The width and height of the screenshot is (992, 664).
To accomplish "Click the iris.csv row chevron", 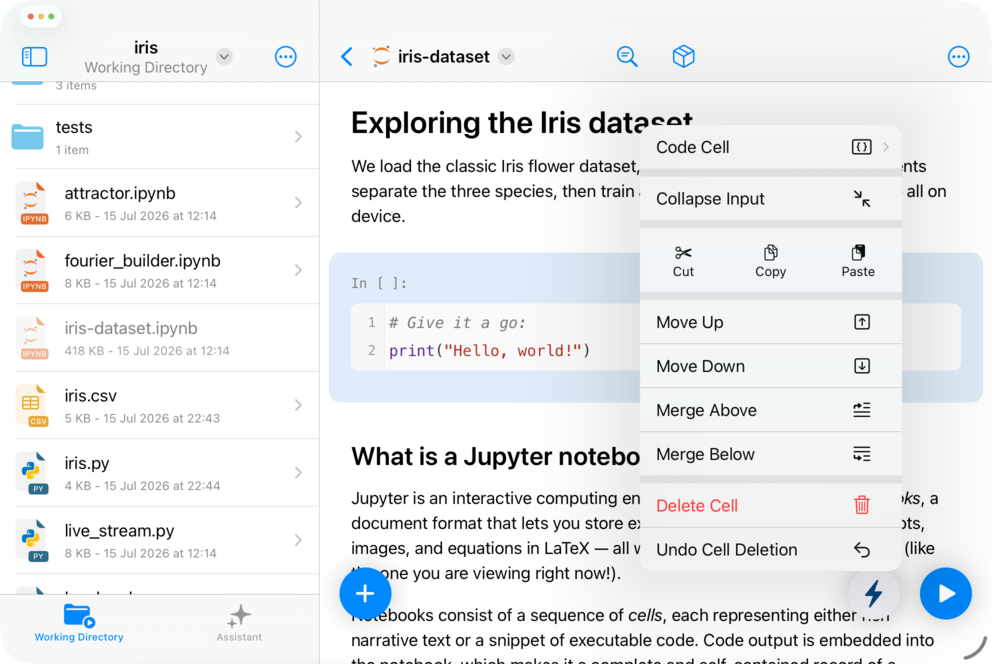I will click(x=298, y=405).
